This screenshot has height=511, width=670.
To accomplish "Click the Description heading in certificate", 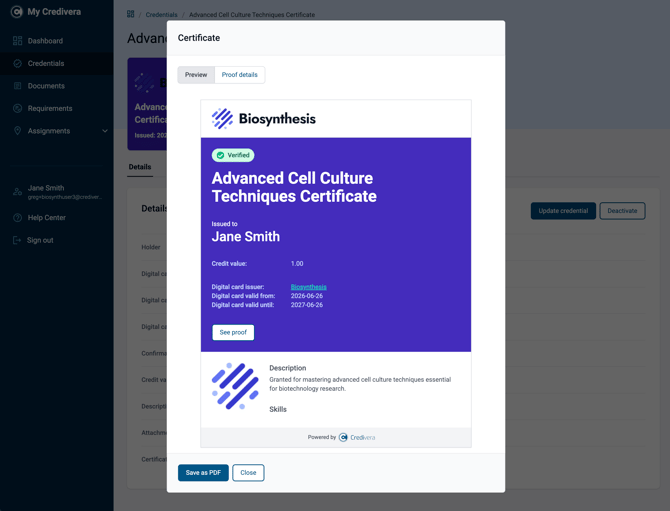I will [288, 368].
